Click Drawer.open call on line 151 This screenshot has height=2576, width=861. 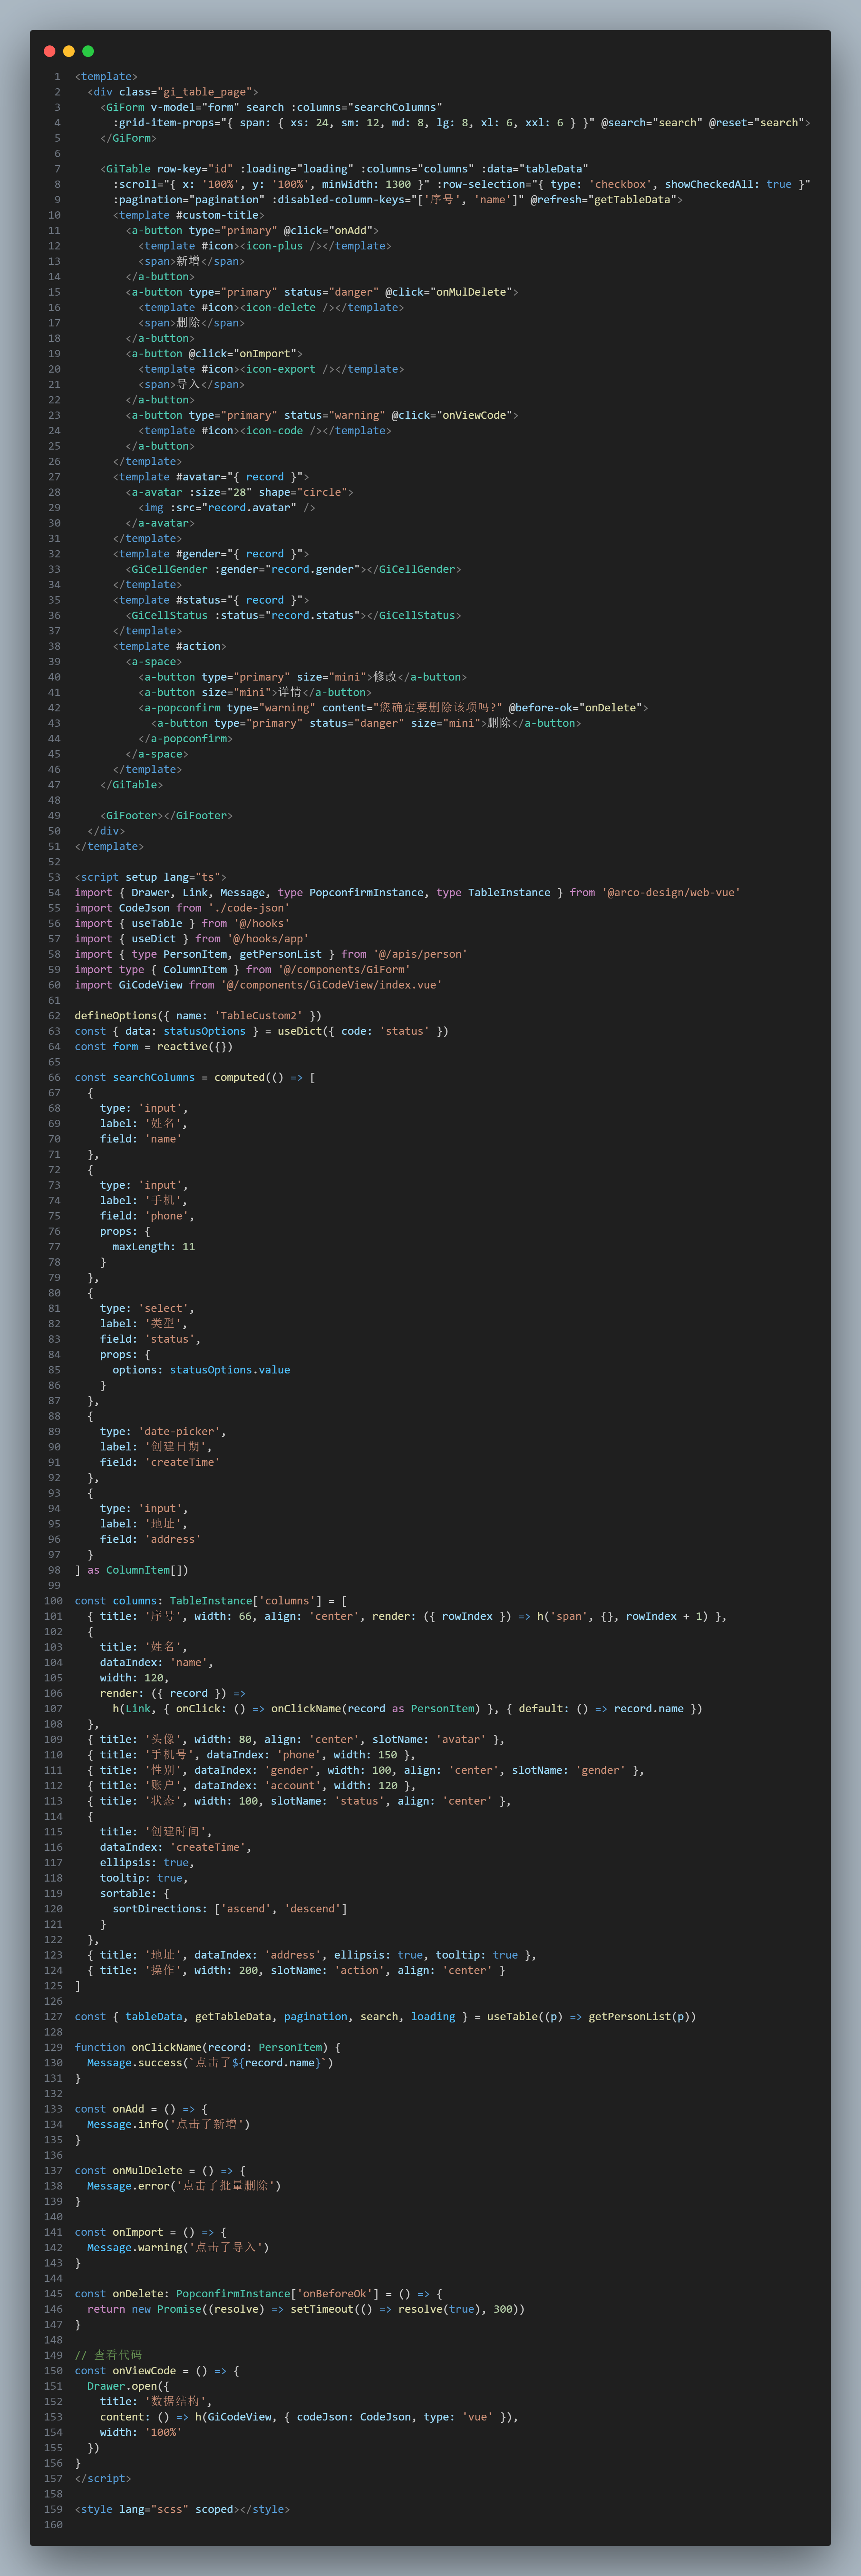point(122,2386)
